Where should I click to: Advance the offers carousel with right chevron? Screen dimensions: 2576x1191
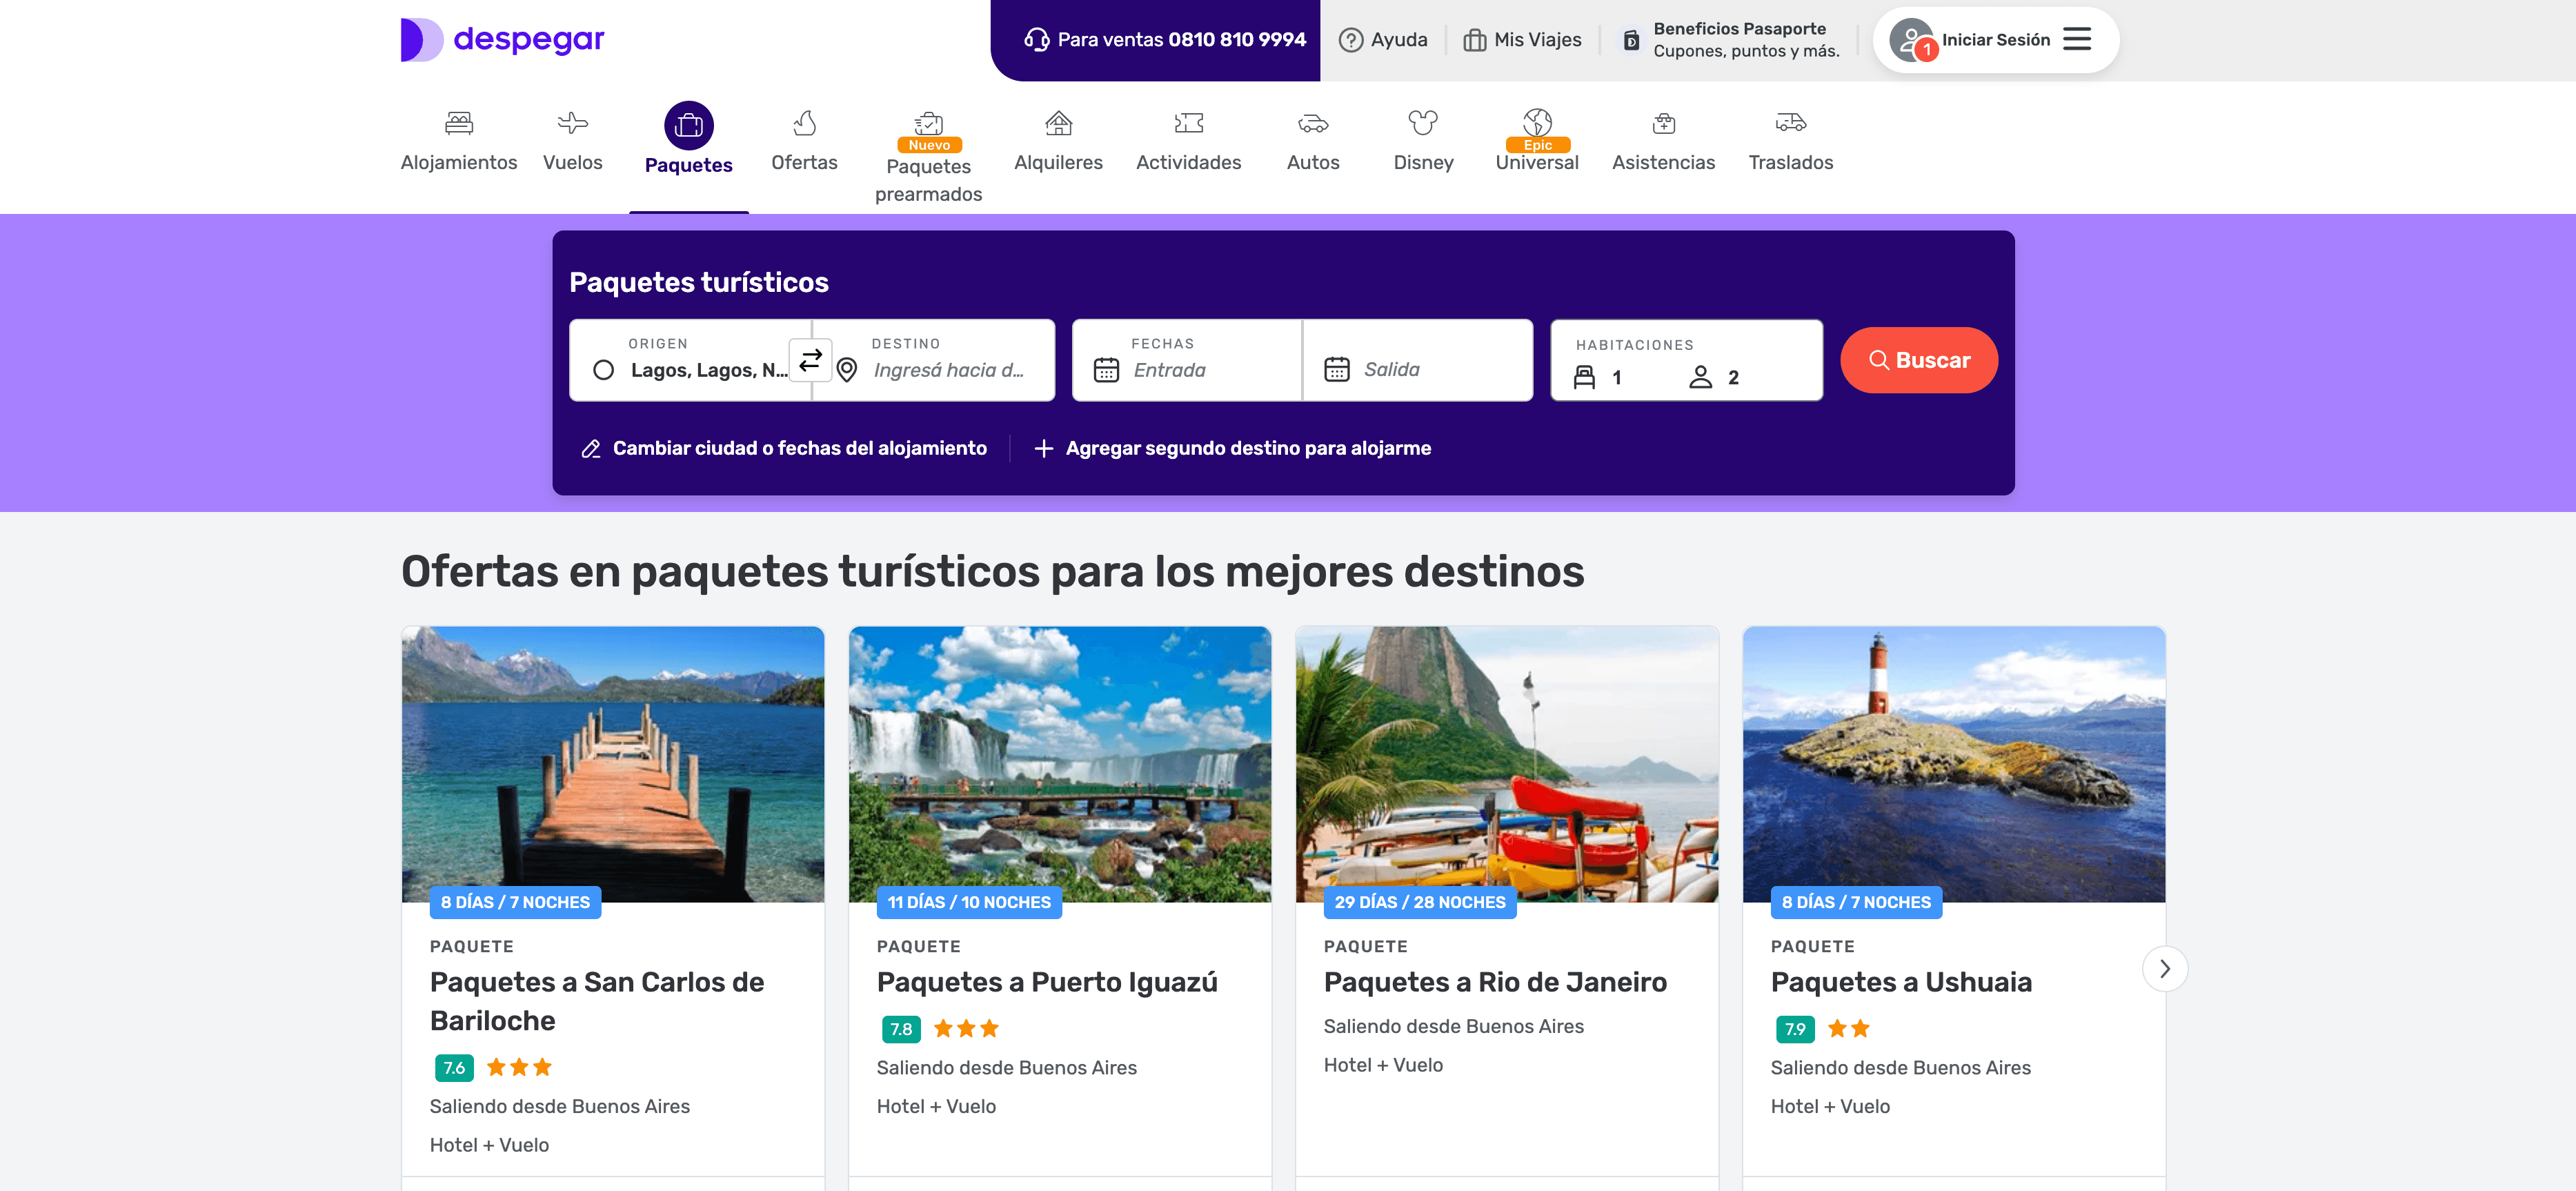[2165, 967]
